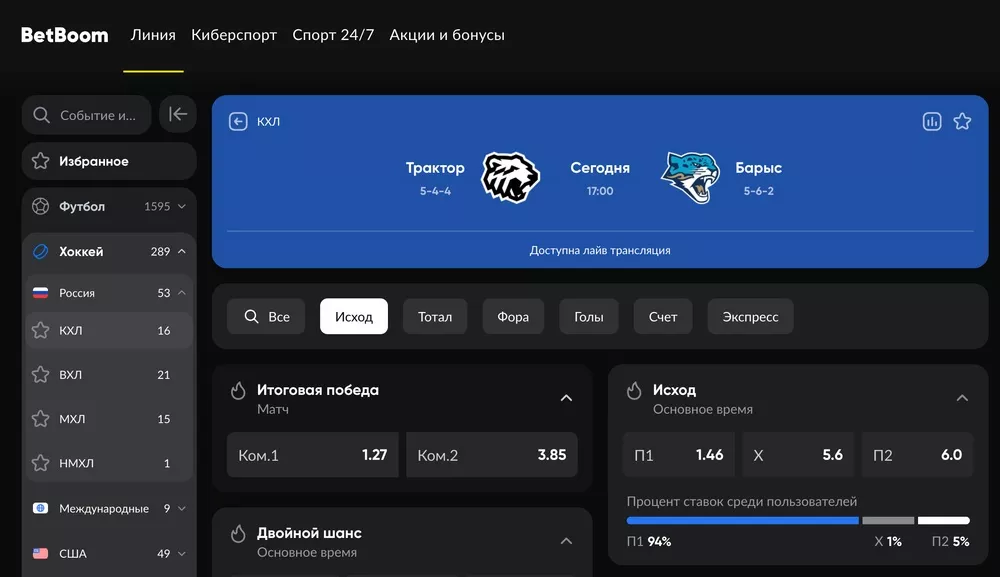Image resolution: width=1000 pixels, height=577 pixels.
Task: Click the Трактор team logo
Action: (510, 177)
